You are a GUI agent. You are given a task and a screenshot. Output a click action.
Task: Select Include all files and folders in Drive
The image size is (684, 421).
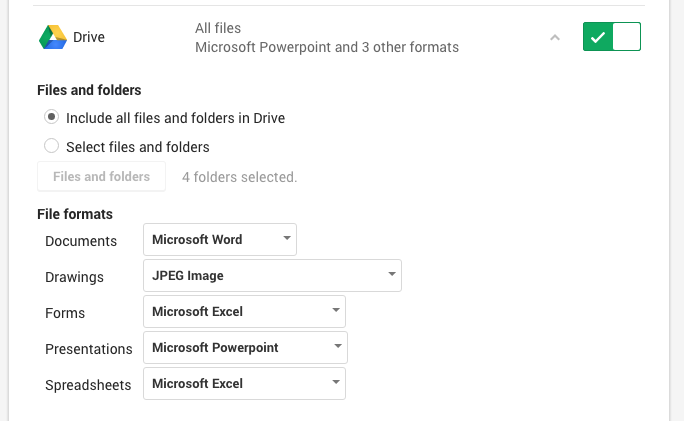click(x=51, y=117)
